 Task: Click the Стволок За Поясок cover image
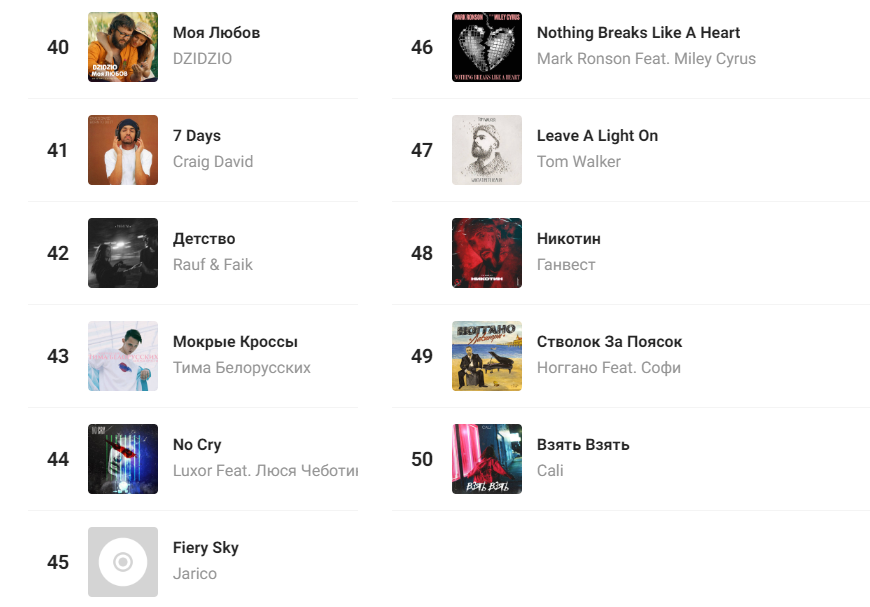487,356
